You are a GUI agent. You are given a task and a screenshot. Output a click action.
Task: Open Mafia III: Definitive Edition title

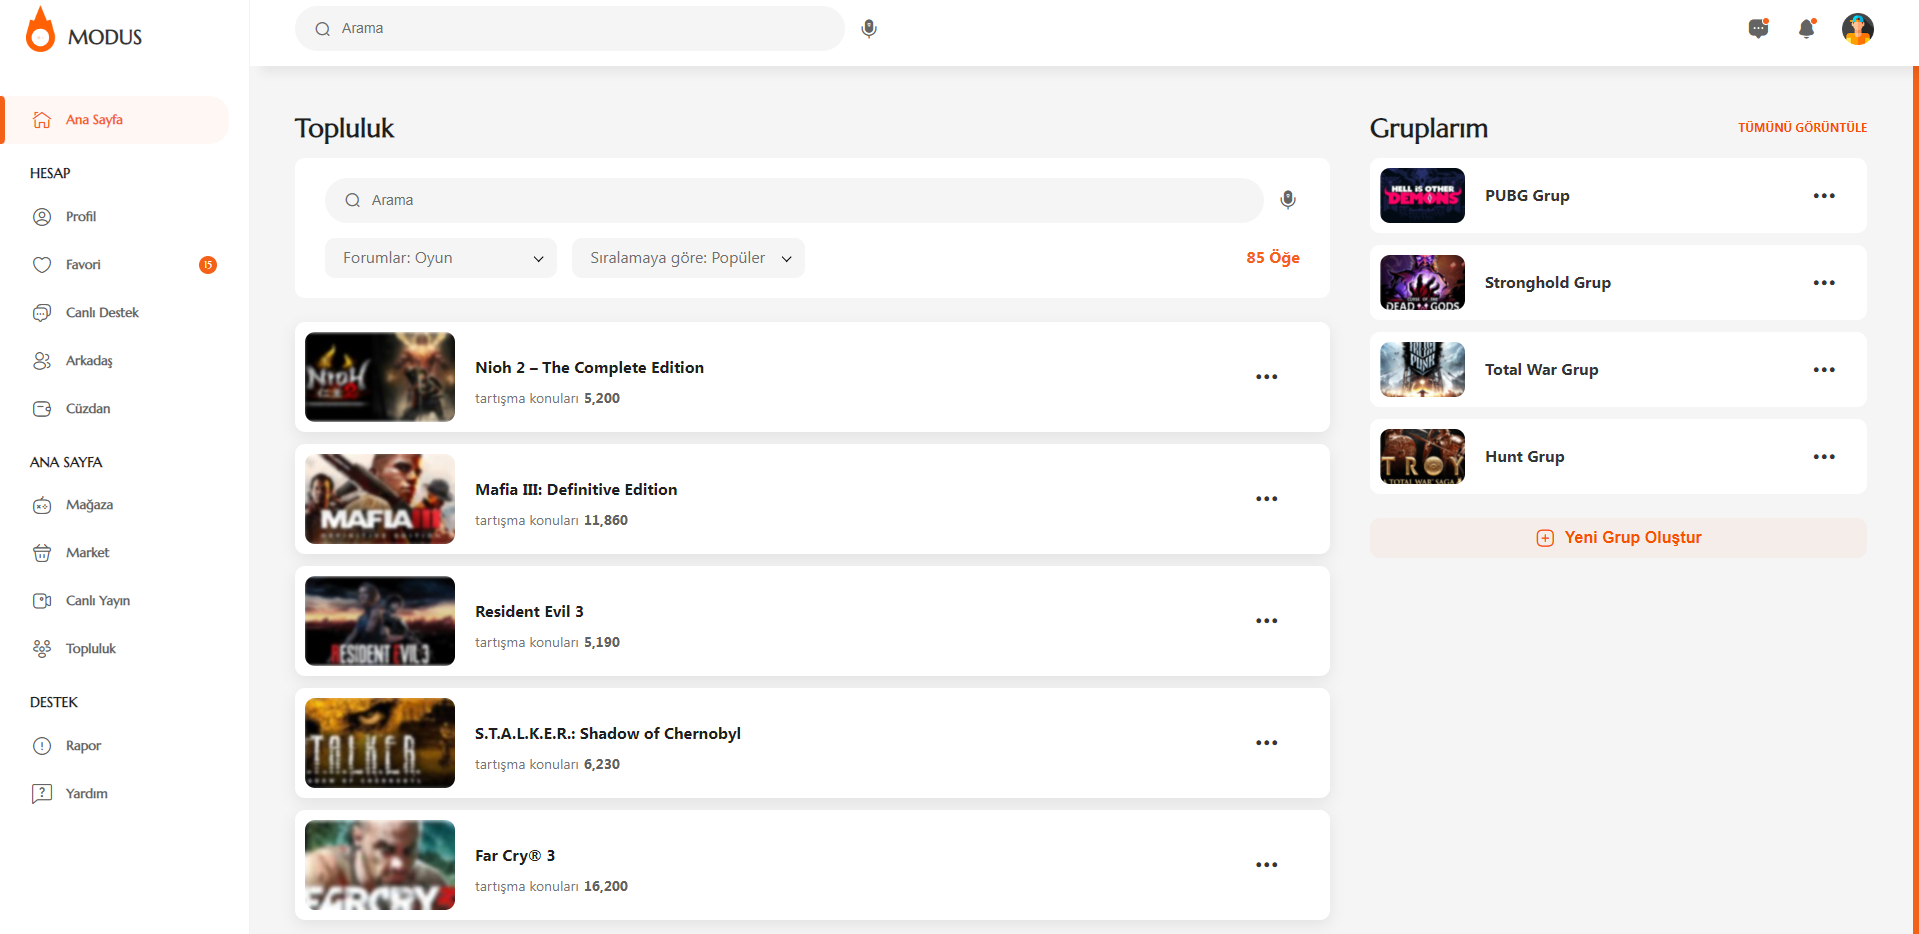576,490
